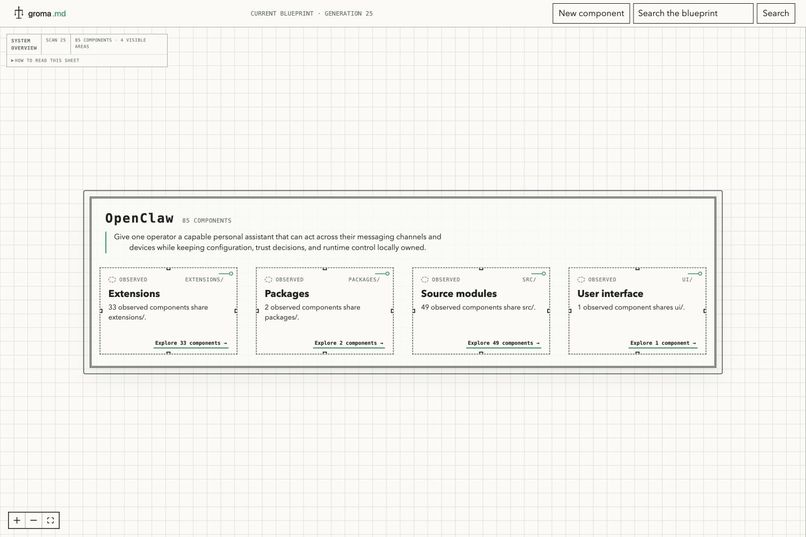Viewport: 806px width, 537px height.
Task: Click the Current Blueprint Generation 25 header text
Action: coord(312,14)
